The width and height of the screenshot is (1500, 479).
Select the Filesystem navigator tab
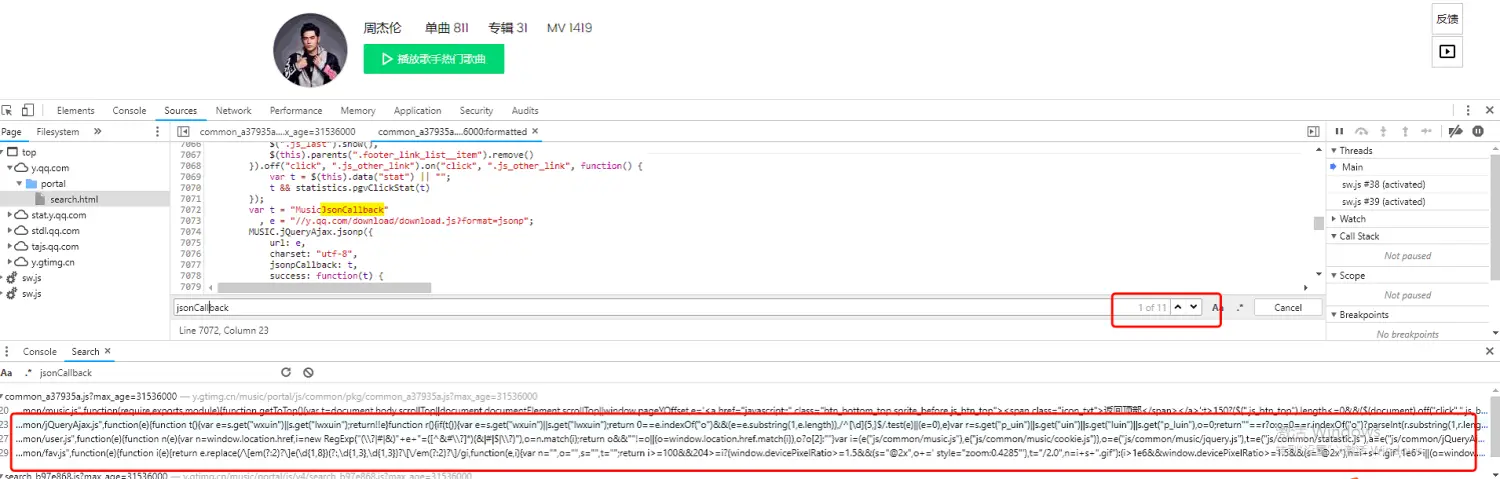58,131
